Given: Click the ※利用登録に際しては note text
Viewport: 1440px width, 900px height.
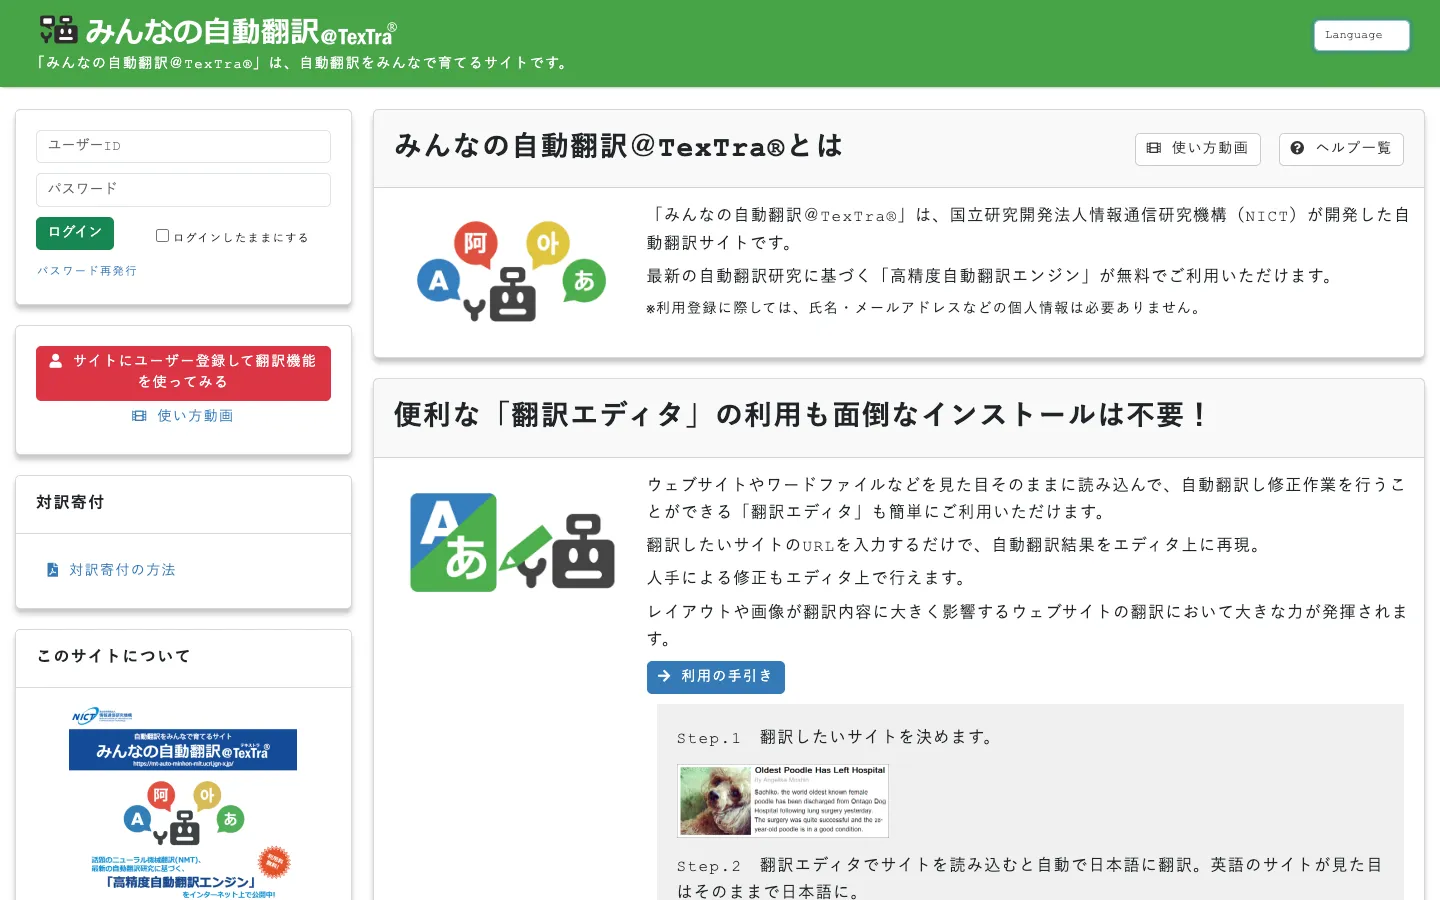Looking at the screenshot, I should coord(925,308).
